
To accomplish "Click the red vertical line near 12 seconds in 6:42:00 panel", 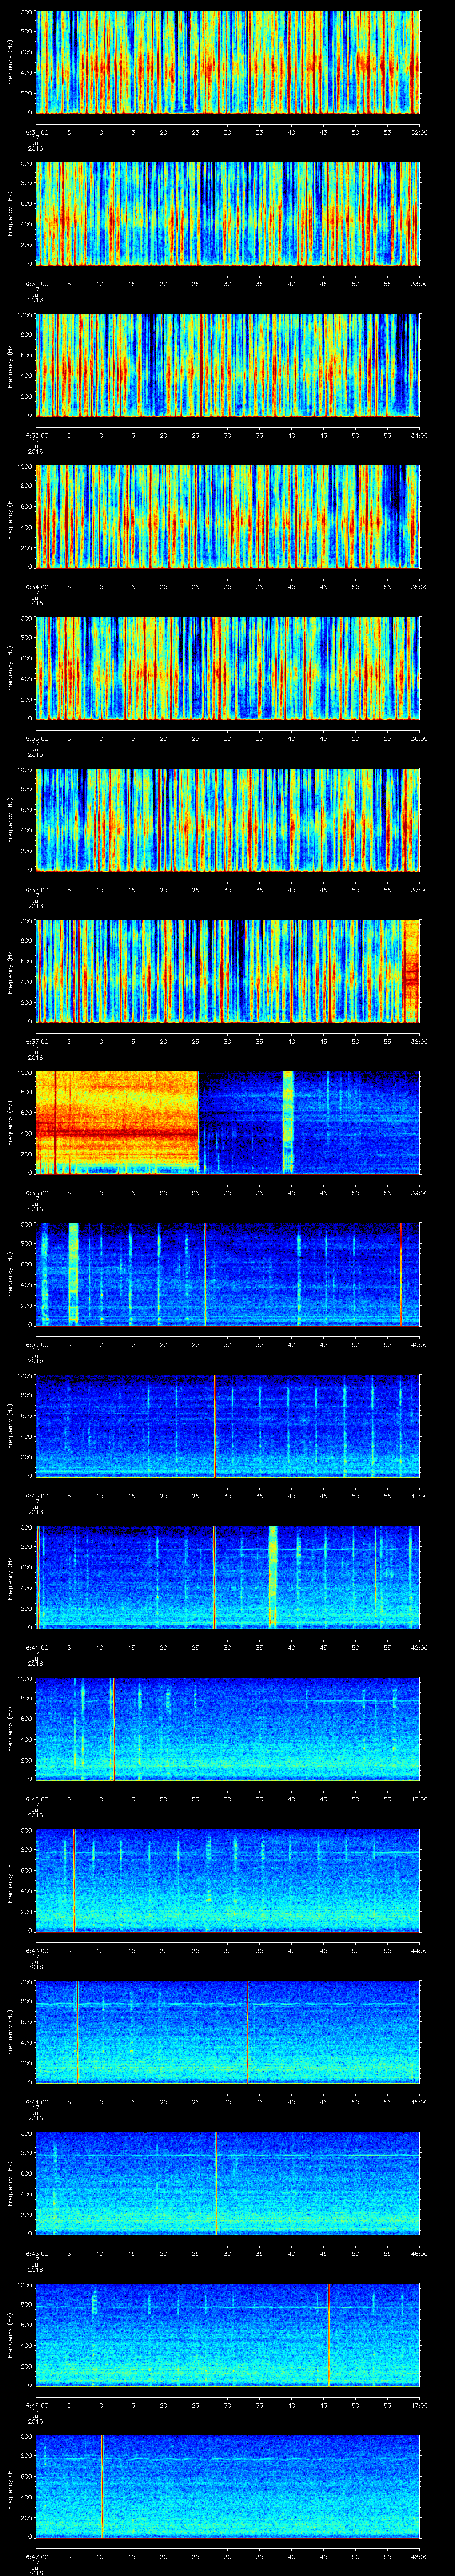I will tap(114, 1729).
